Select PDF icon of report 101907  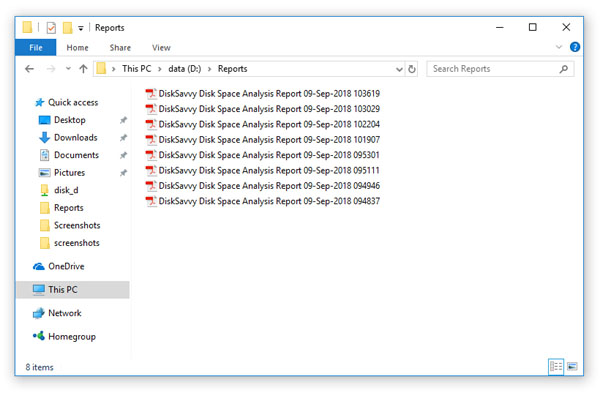(x=151, y=140)
